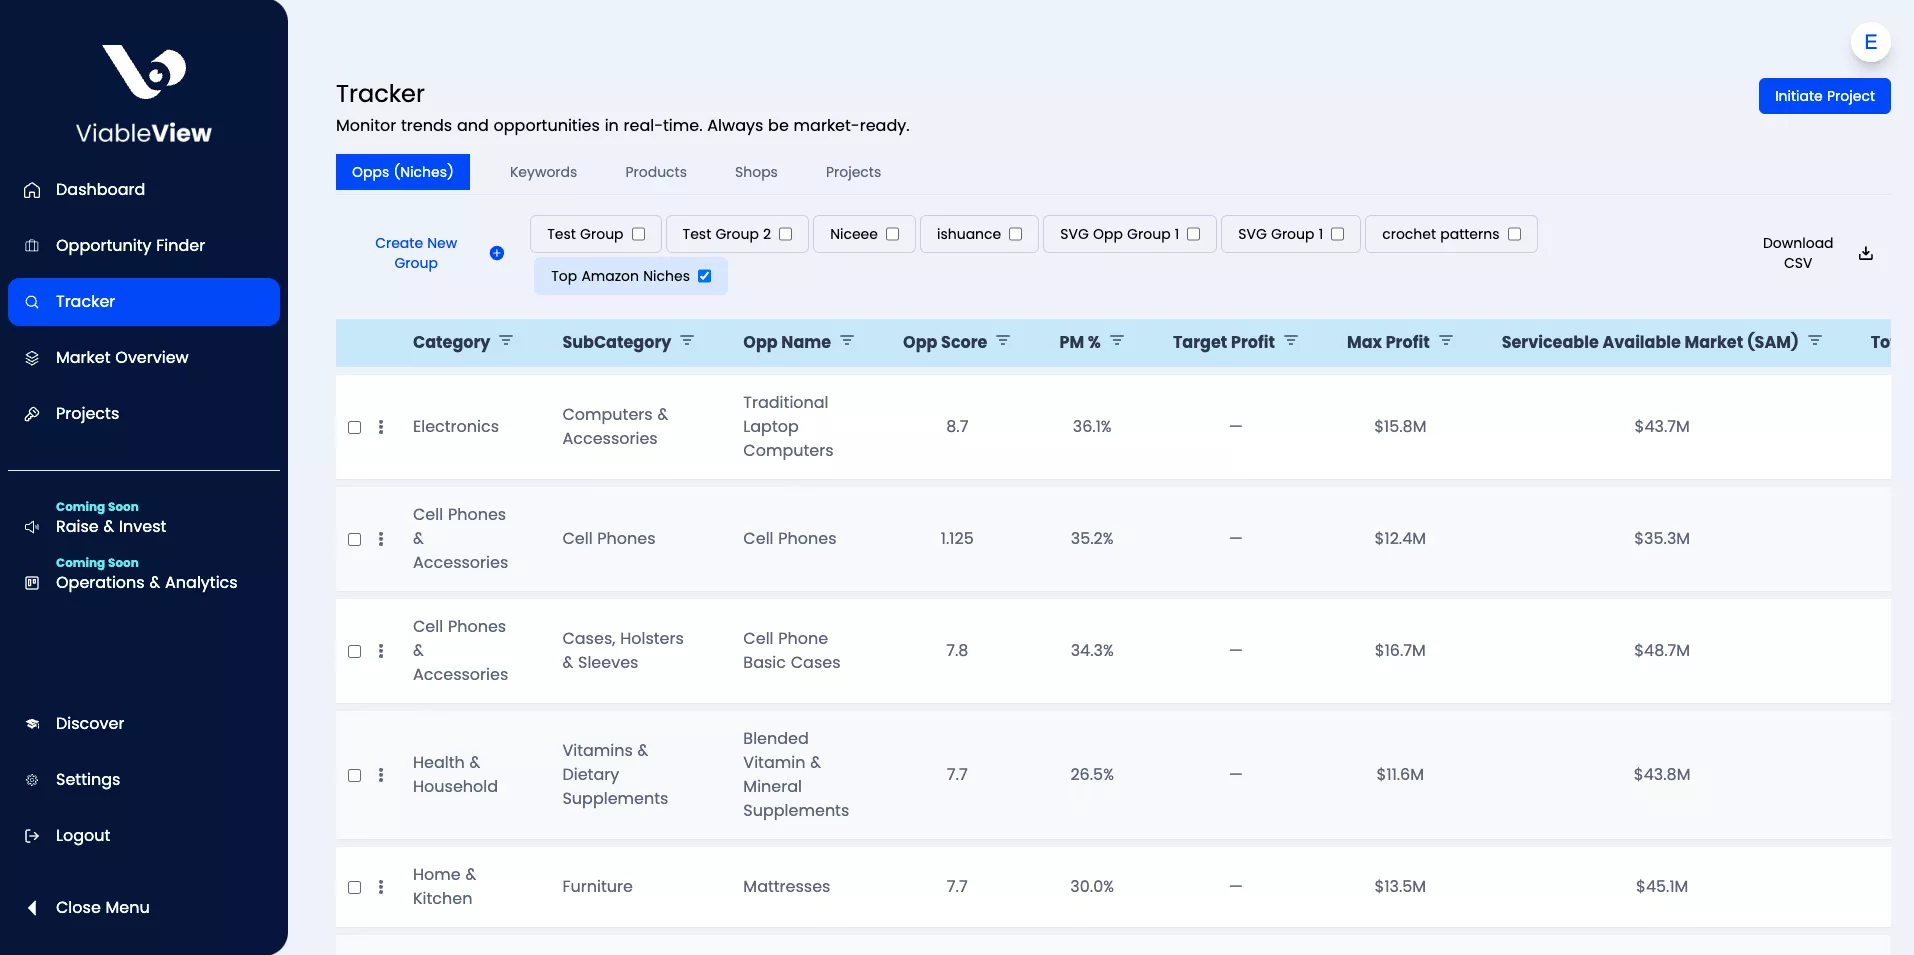Click the Close Menu arrow icon
Viewport: 1914px width, 955px height.
click(32, 908)
